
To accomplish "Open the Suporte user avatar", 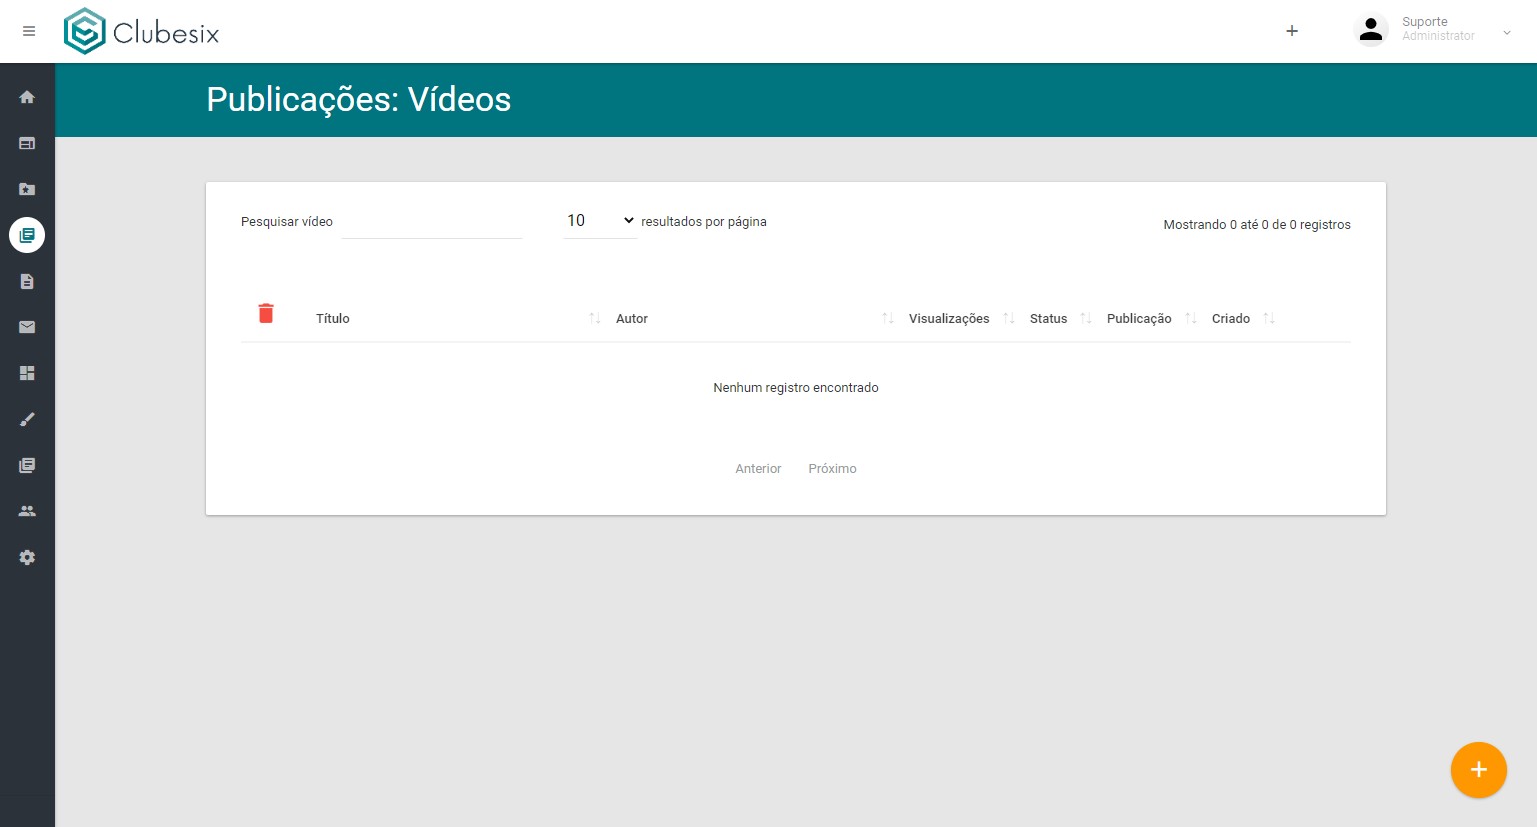I will pyautogui.click(x=1371, y=30).
